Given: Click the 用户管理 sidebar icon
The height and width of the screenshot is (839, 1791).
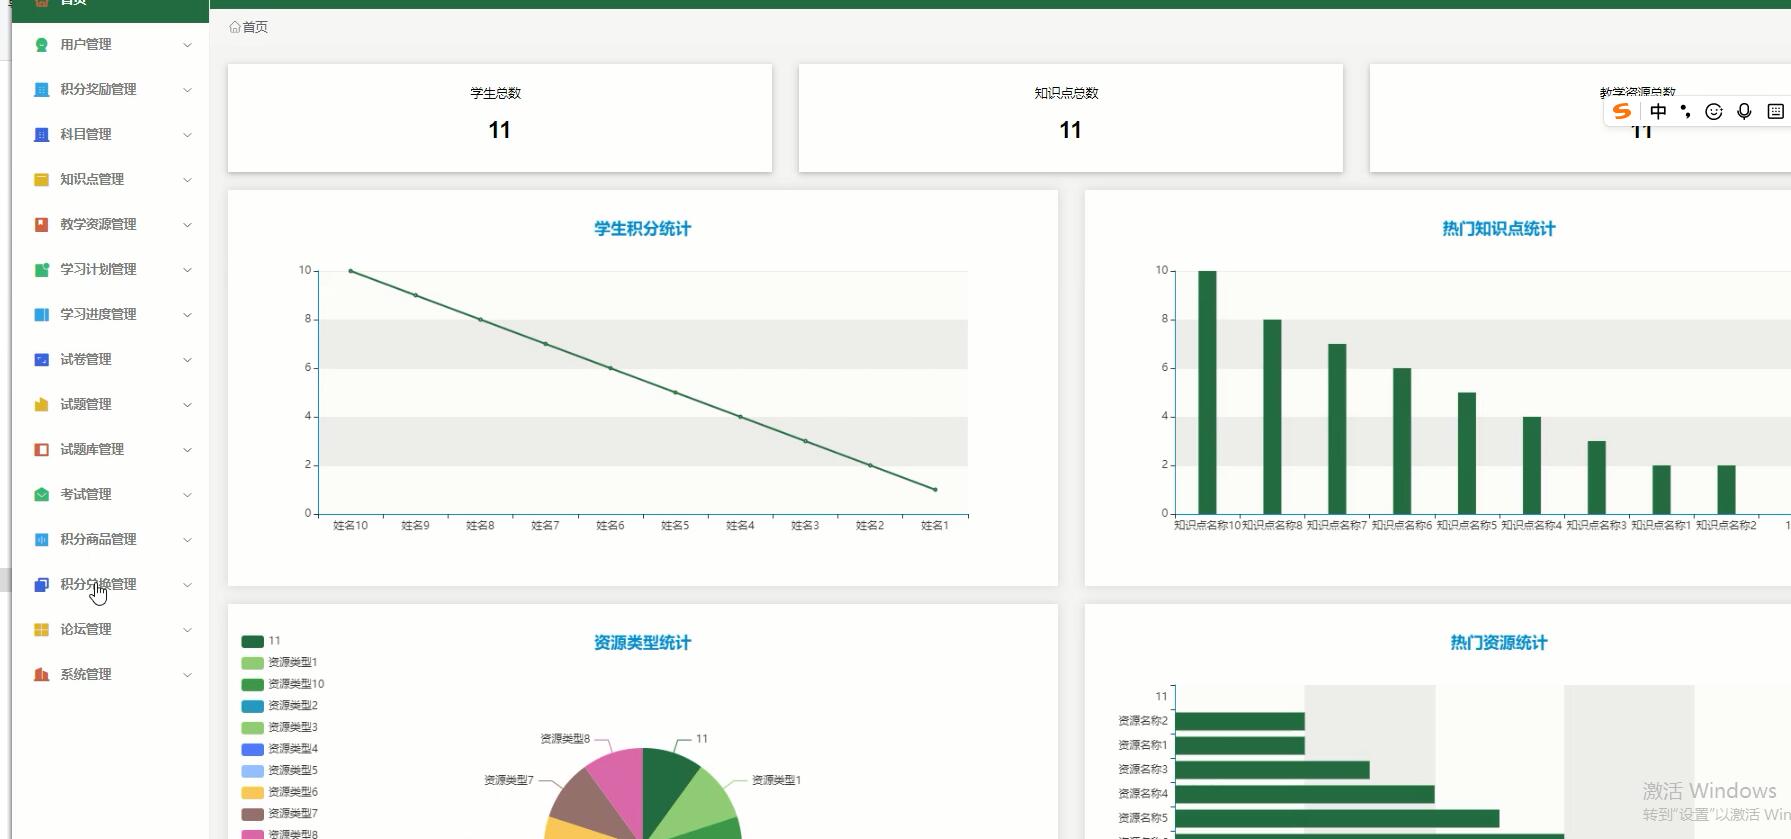Looking at the screenshot, I should click(41, 45).
